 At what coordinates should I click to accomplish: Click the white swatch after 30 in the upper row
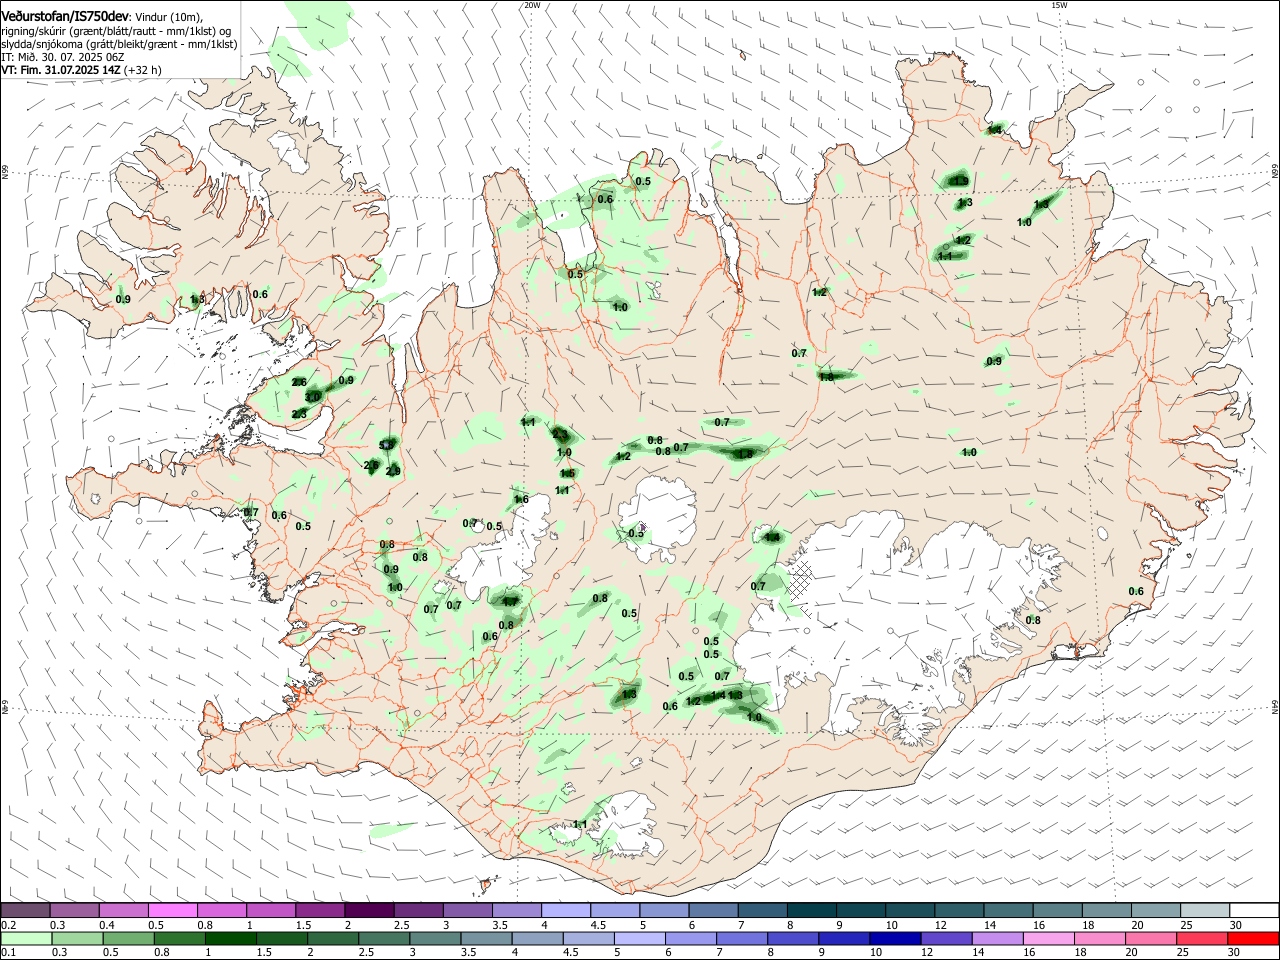click(1255, 910)
